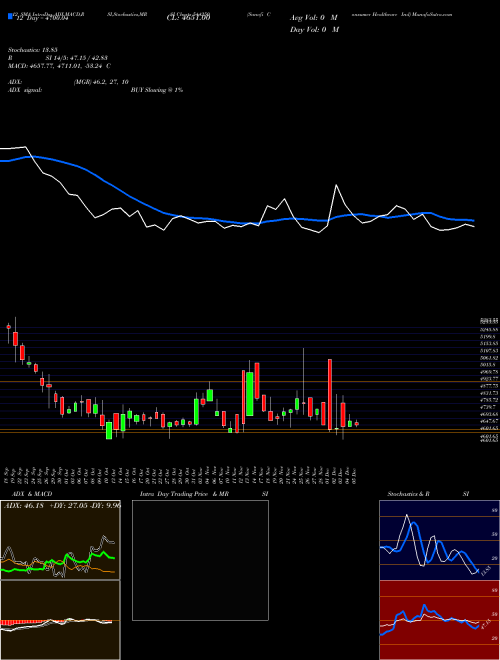Open the empty intraday trading price panel
This screenshot has width=500, height=660.
pos(200,560)
